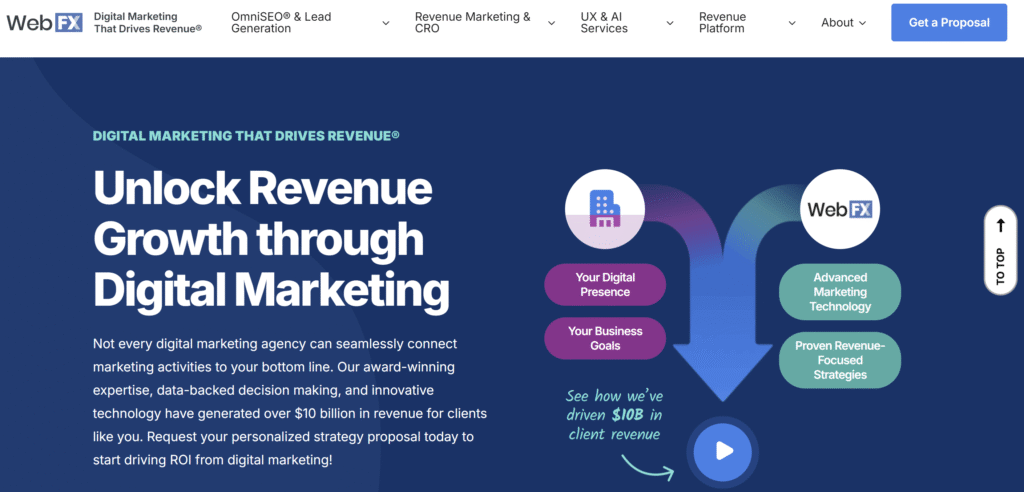Click the Unlock Revenue Growth headline
The width and height of the screenshot is (1024, 492).
(x=271, y=239)
